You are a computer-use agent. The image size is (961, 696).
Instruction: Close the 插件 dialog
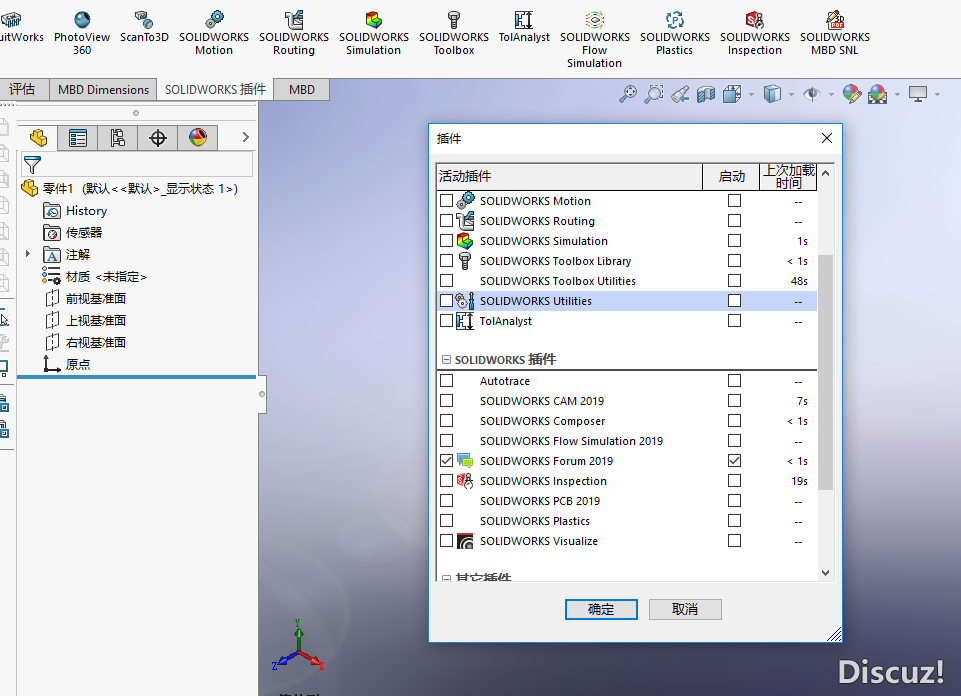tap(826, 138)
